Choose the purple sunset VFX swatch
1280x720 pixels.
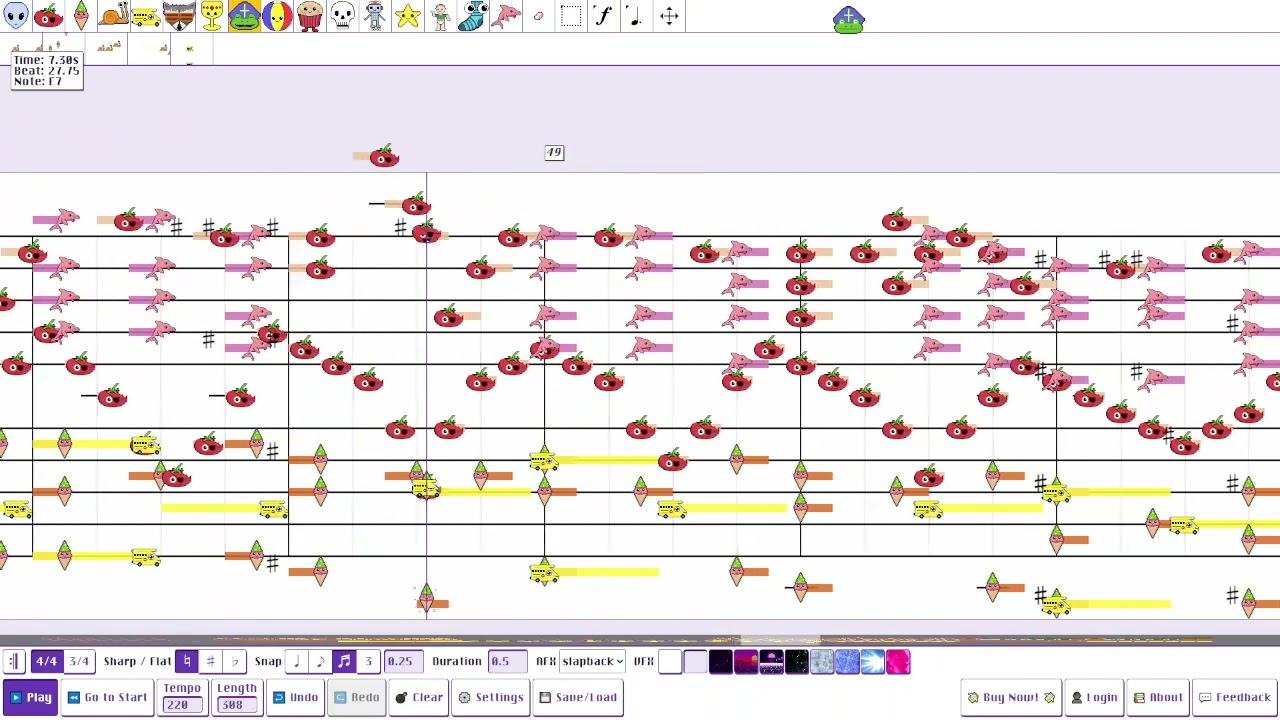746,661
